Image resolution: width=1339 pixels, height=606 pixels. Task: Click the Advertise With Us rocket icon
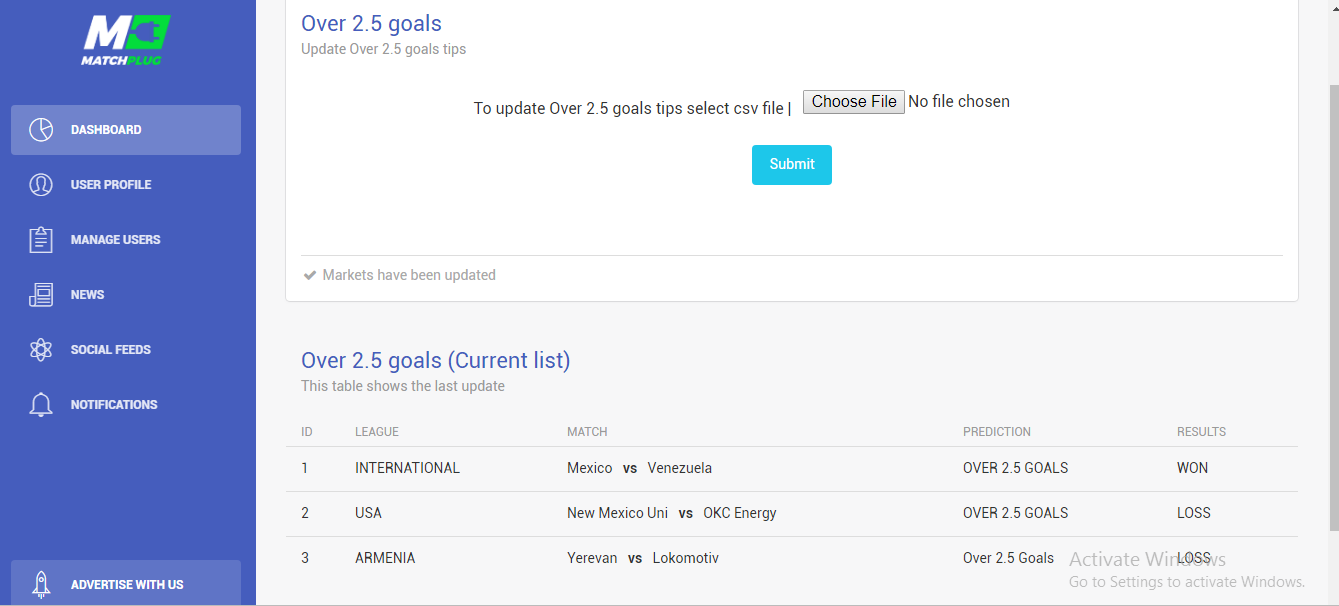click(x=41, y=585)
